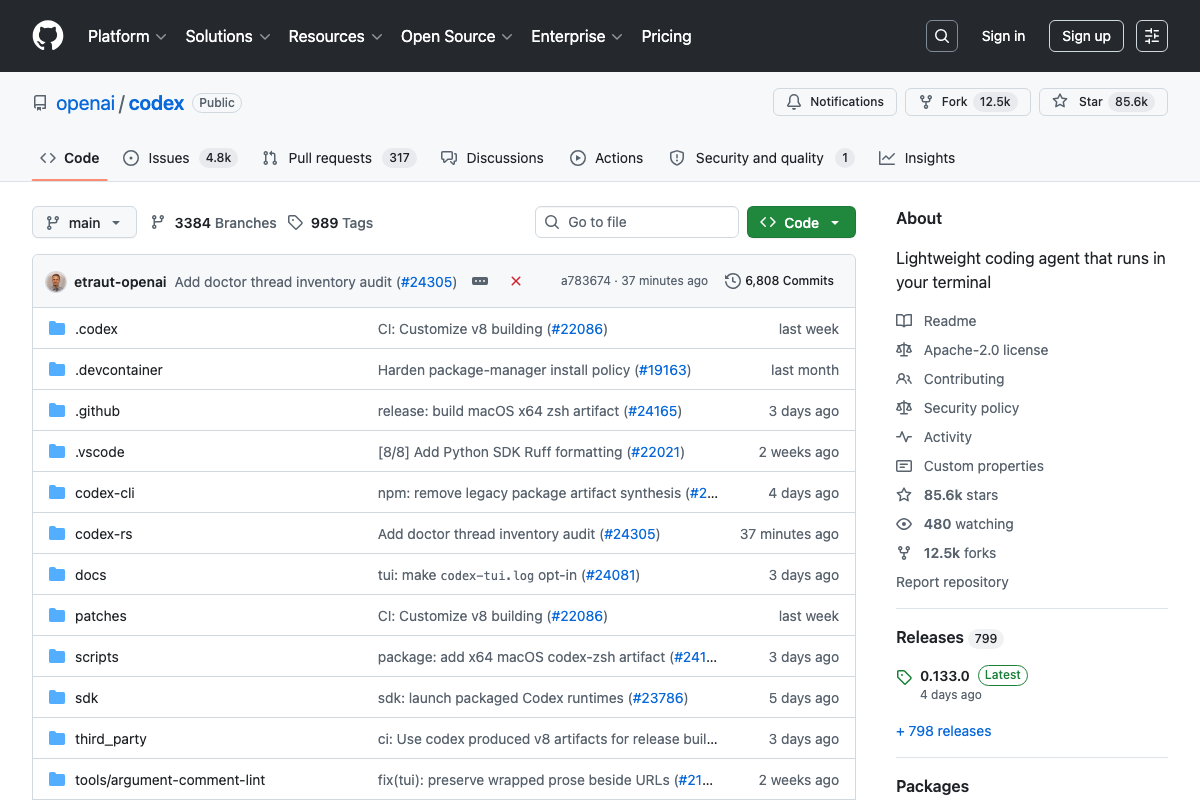Click the .codex folder icon

[x=57, y=329]
